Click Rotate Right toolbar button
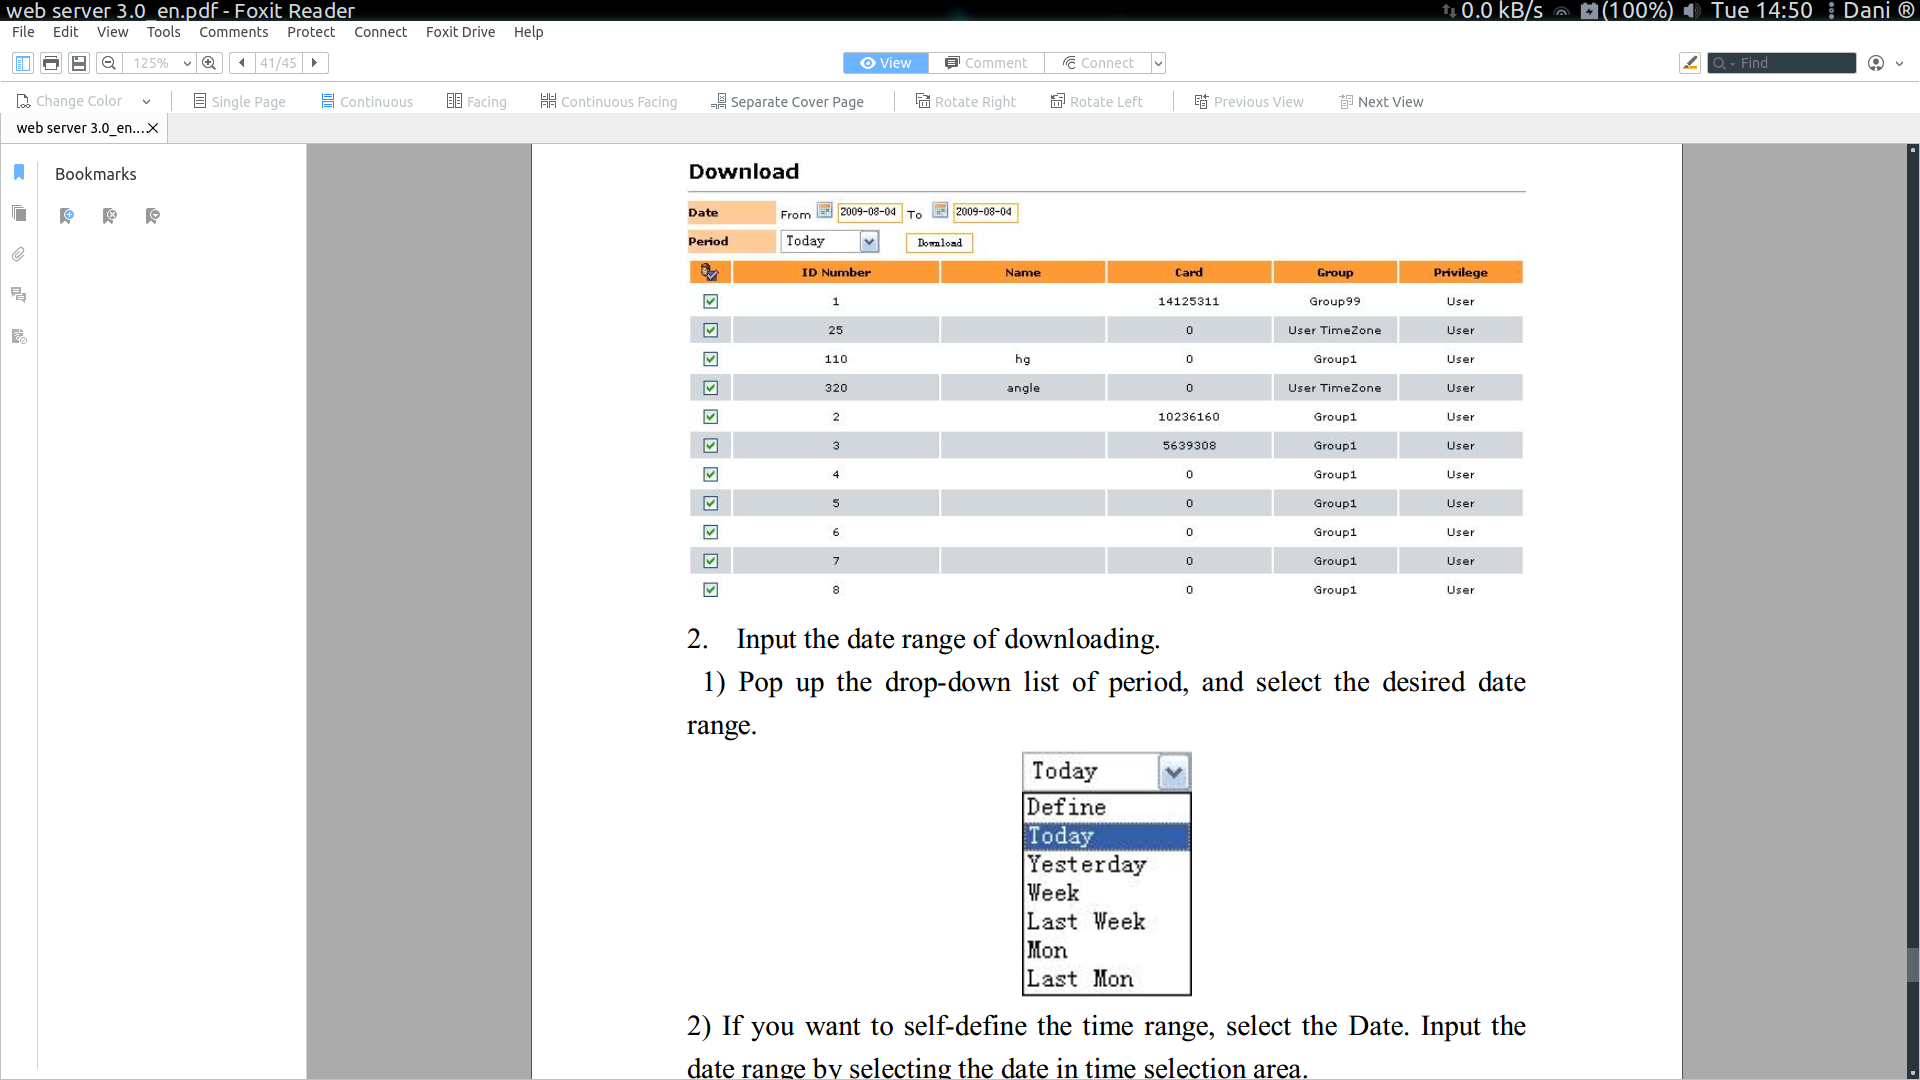 [965, 101]
